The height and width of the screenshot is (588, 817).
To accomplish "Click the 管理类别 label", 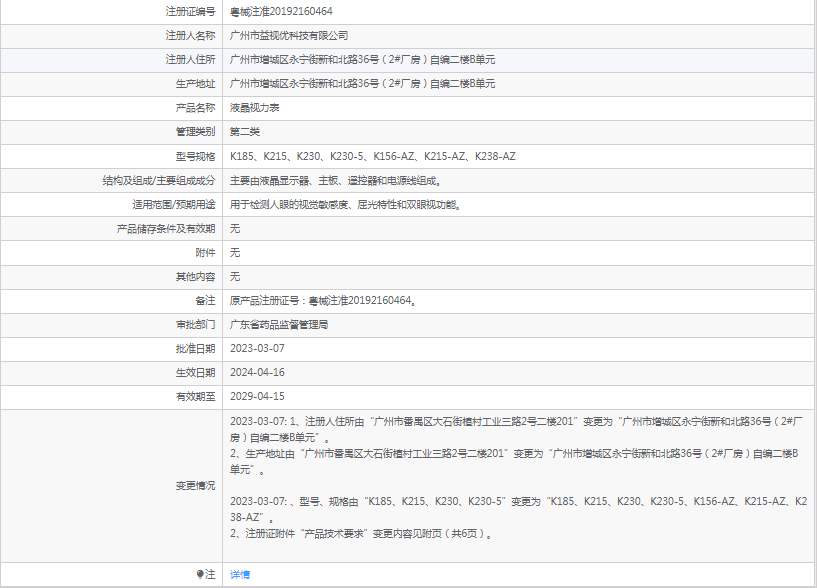I will point(195,131).
